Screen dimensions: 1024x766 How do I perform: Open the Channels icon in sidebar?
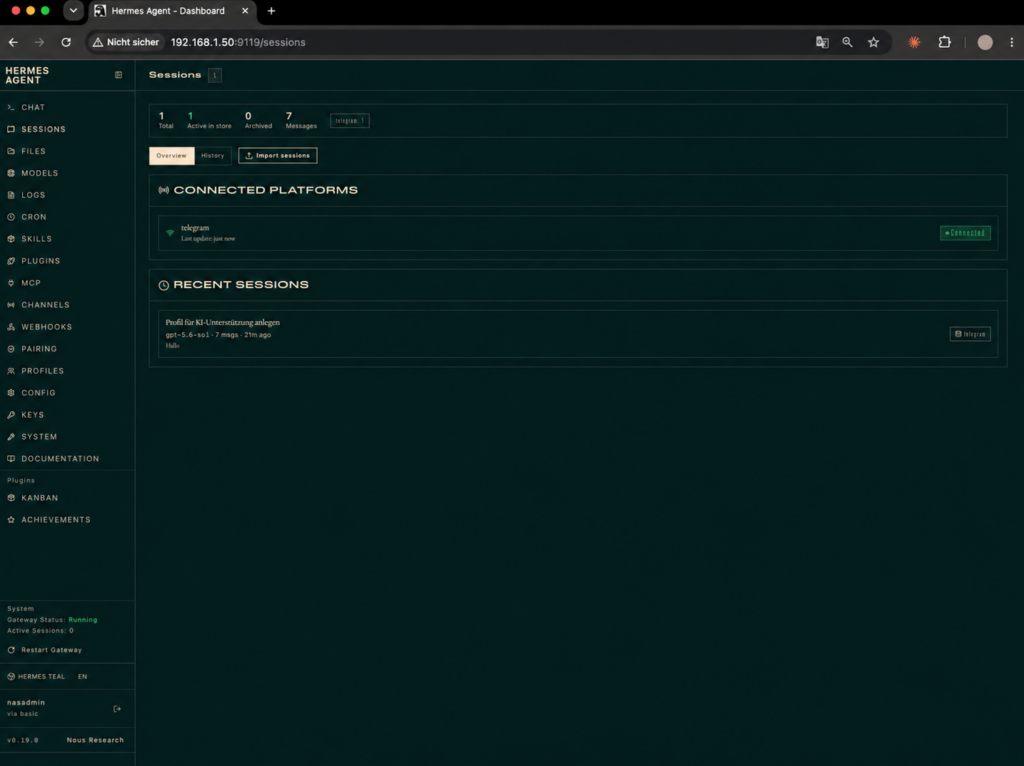(x=11, y=305)
